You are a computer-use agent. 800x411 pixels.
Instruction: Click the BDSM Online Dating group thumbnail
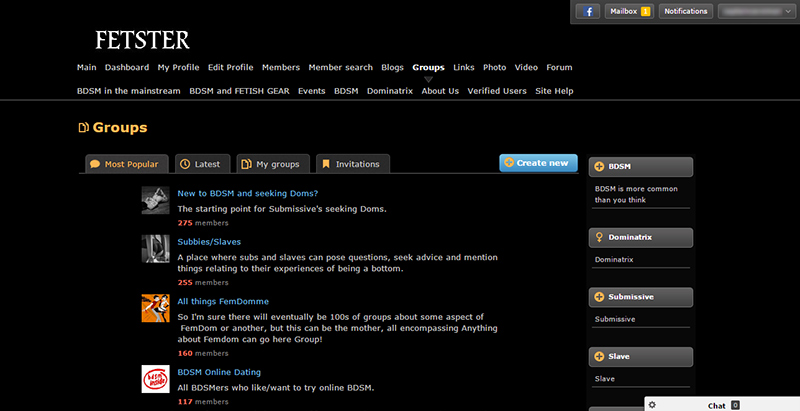[155, 379]
